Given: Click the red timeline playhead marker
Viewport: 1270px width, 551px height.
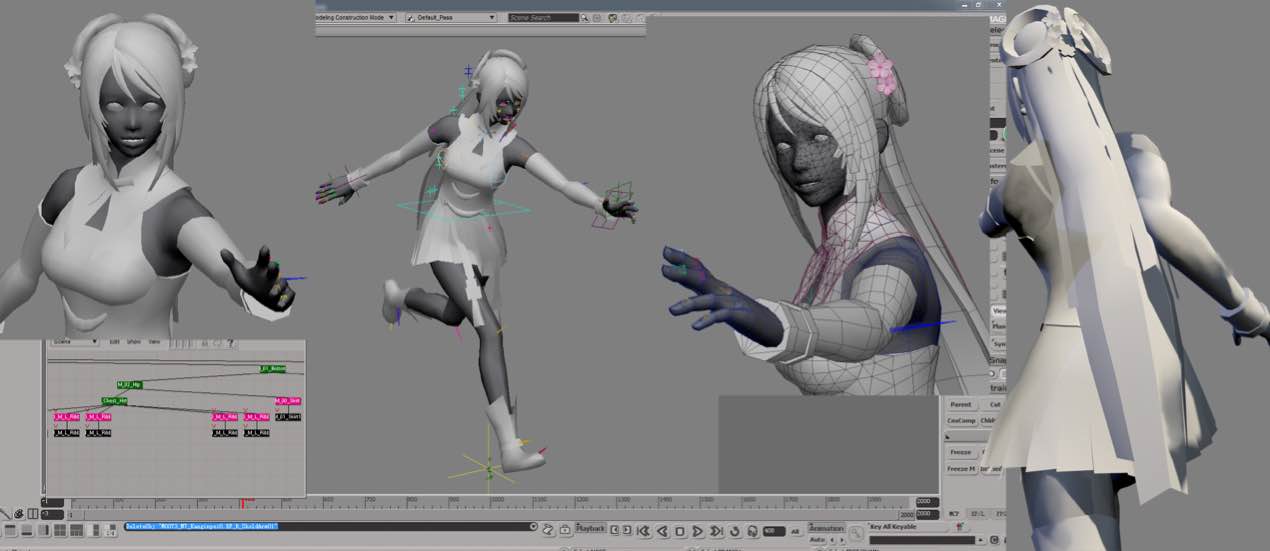Looking at the screenshot, I should coord(241,503).
